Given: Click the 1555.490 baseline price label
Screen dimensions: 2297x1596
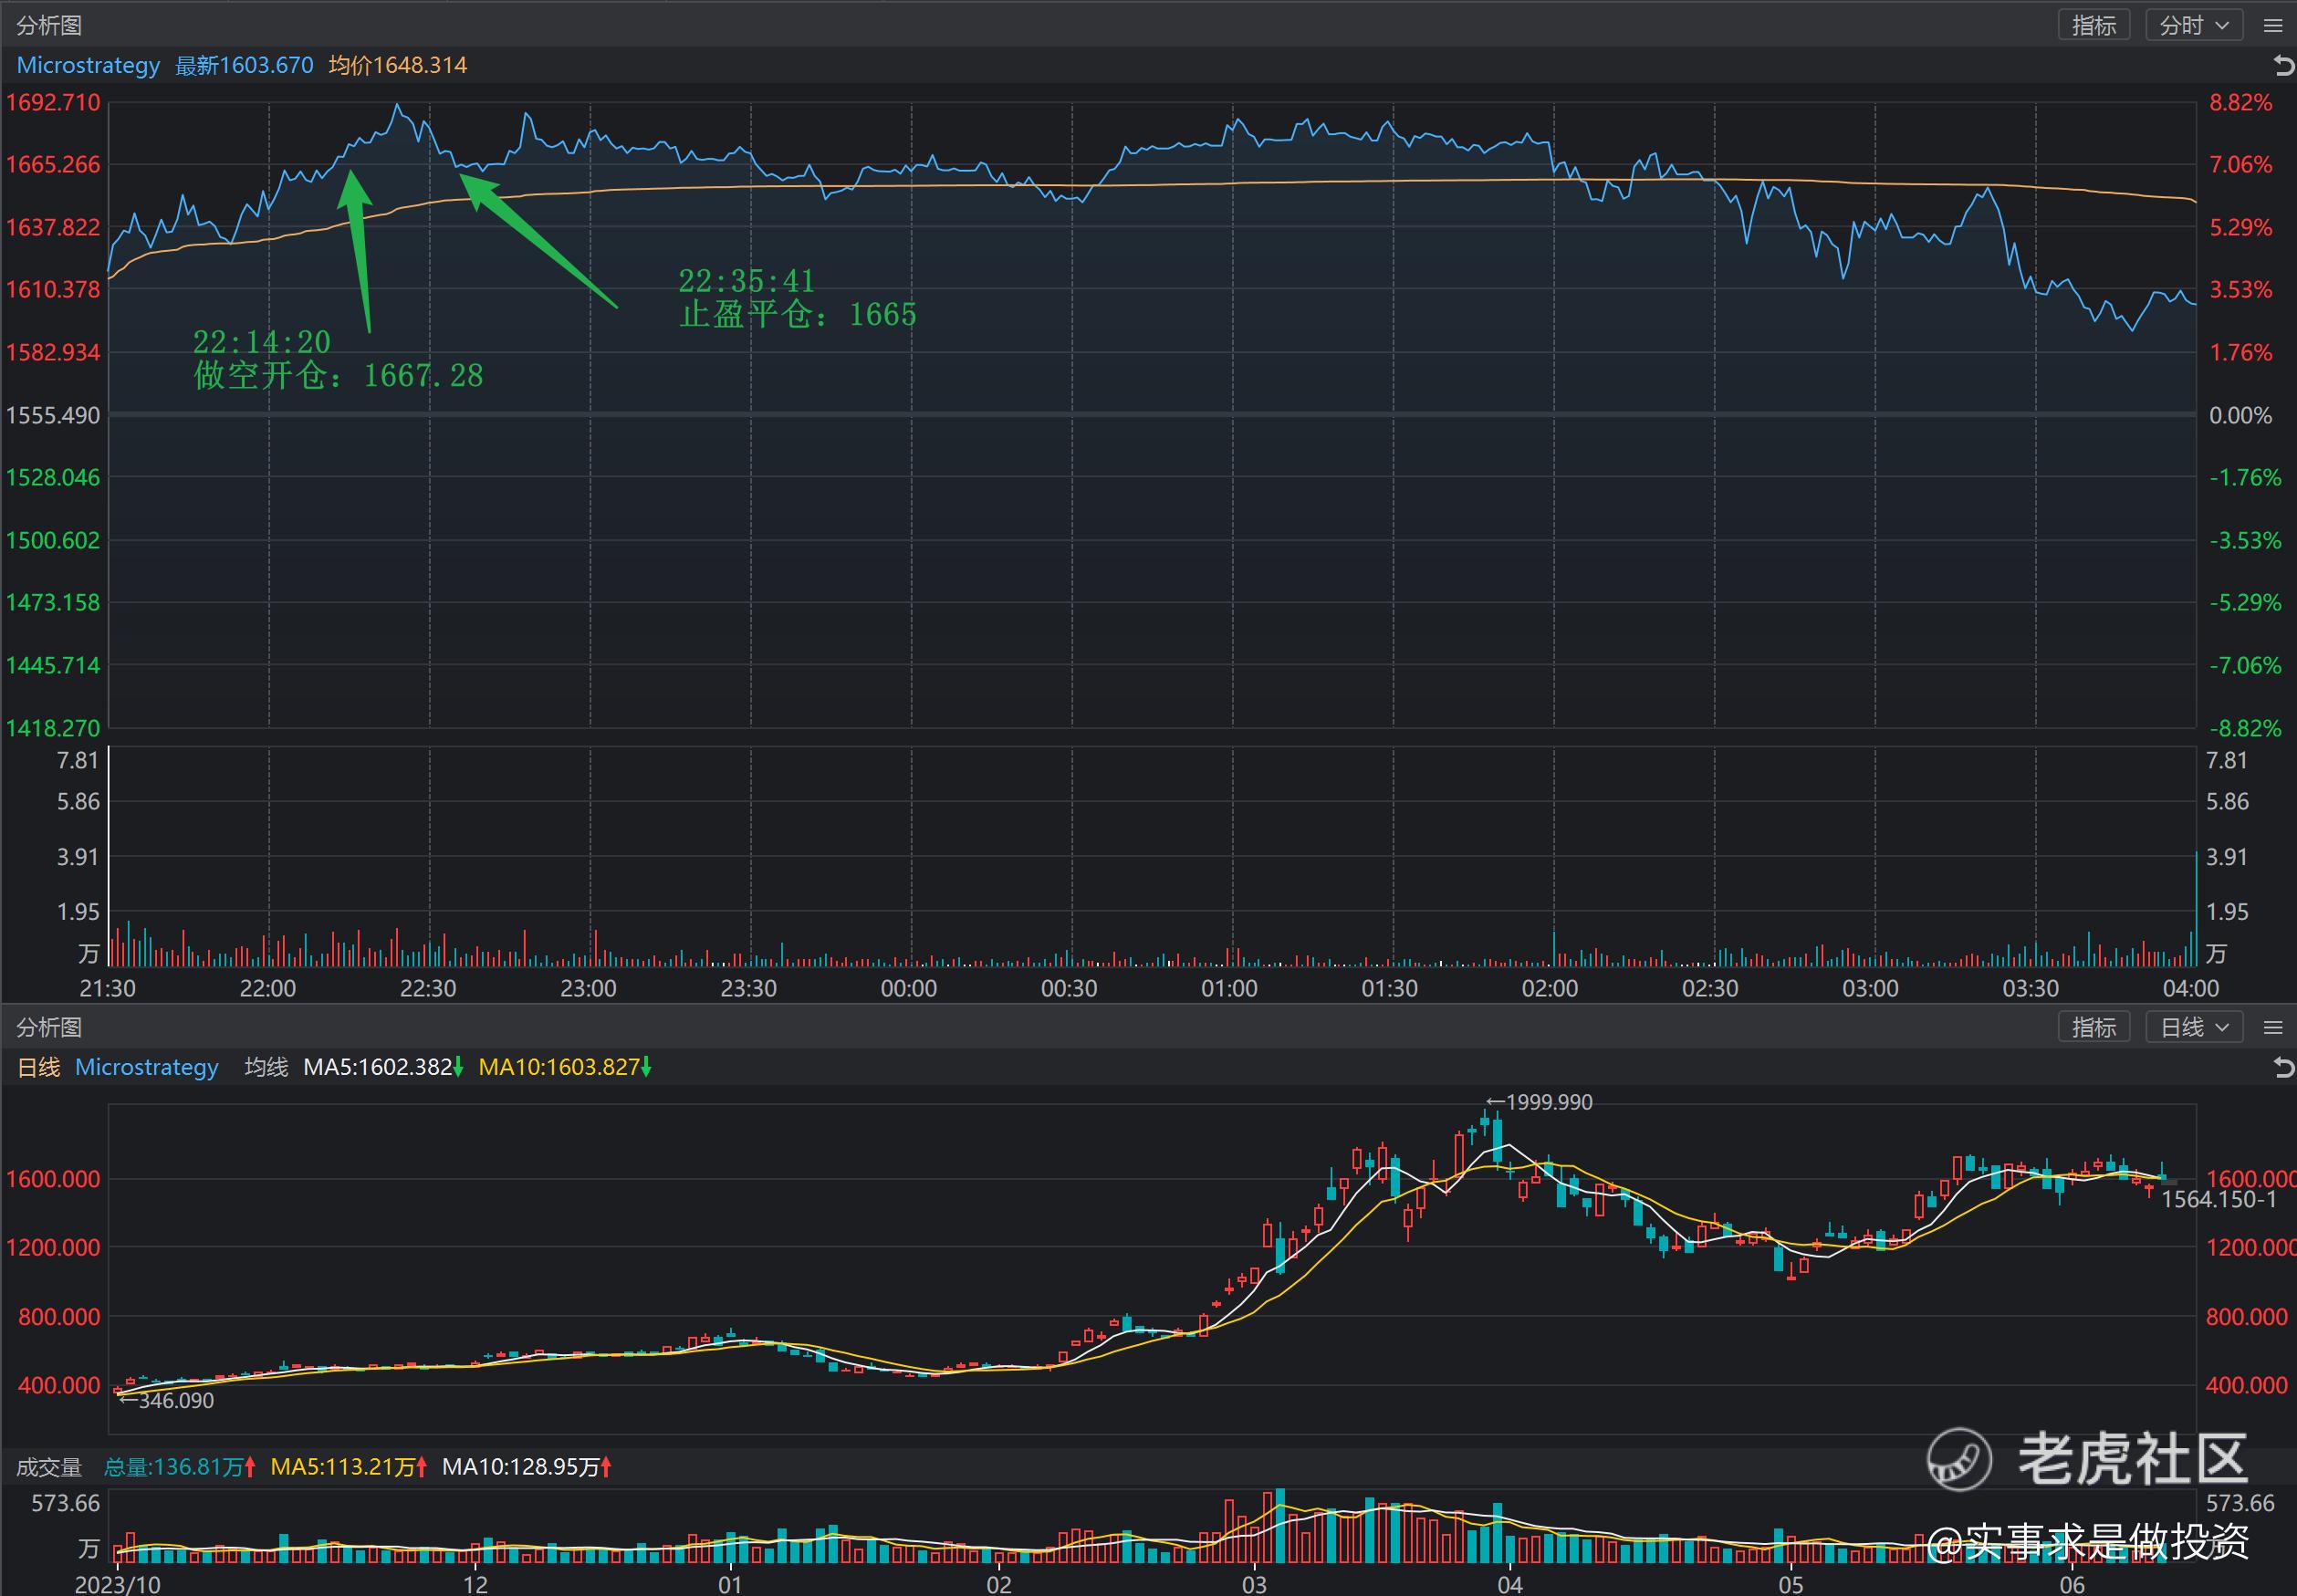Looking at the screenshot, I should point(53,415).
